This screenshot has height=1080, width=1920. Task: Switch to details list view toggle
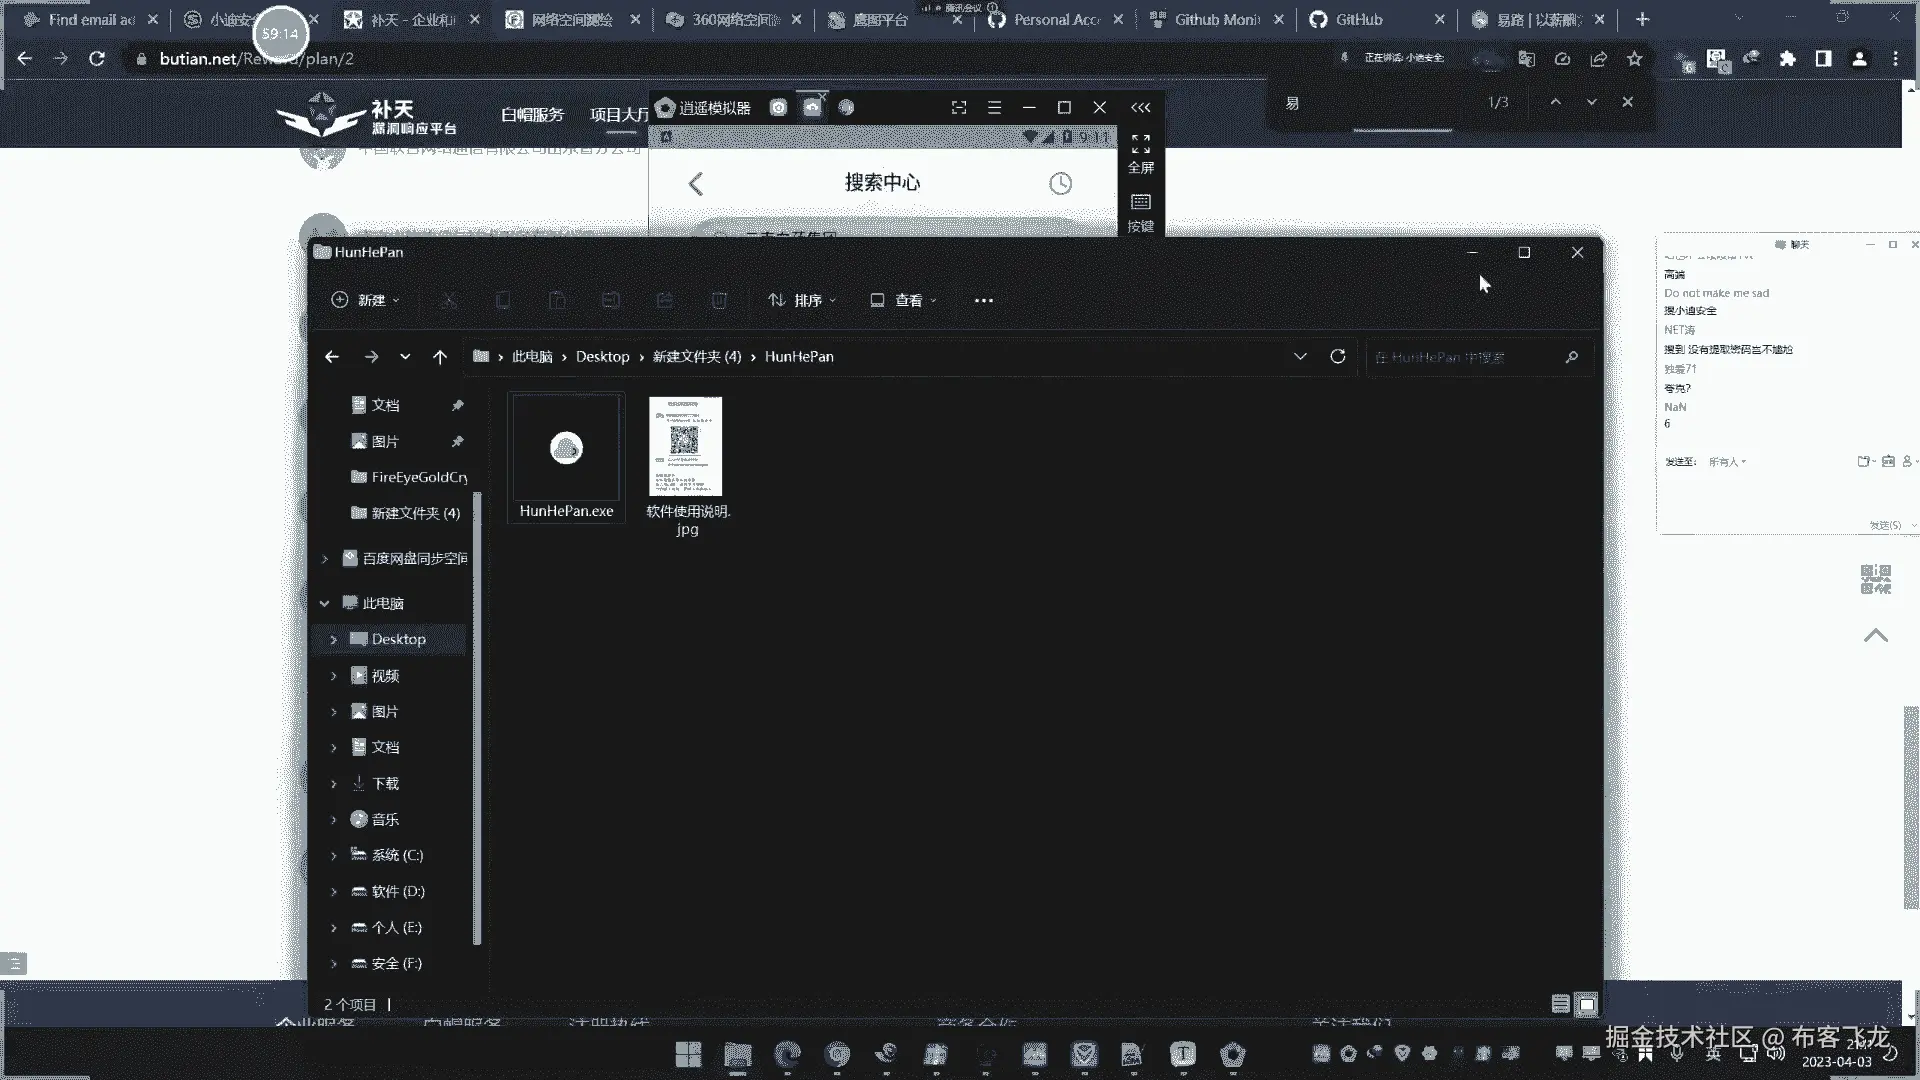1560,1004
